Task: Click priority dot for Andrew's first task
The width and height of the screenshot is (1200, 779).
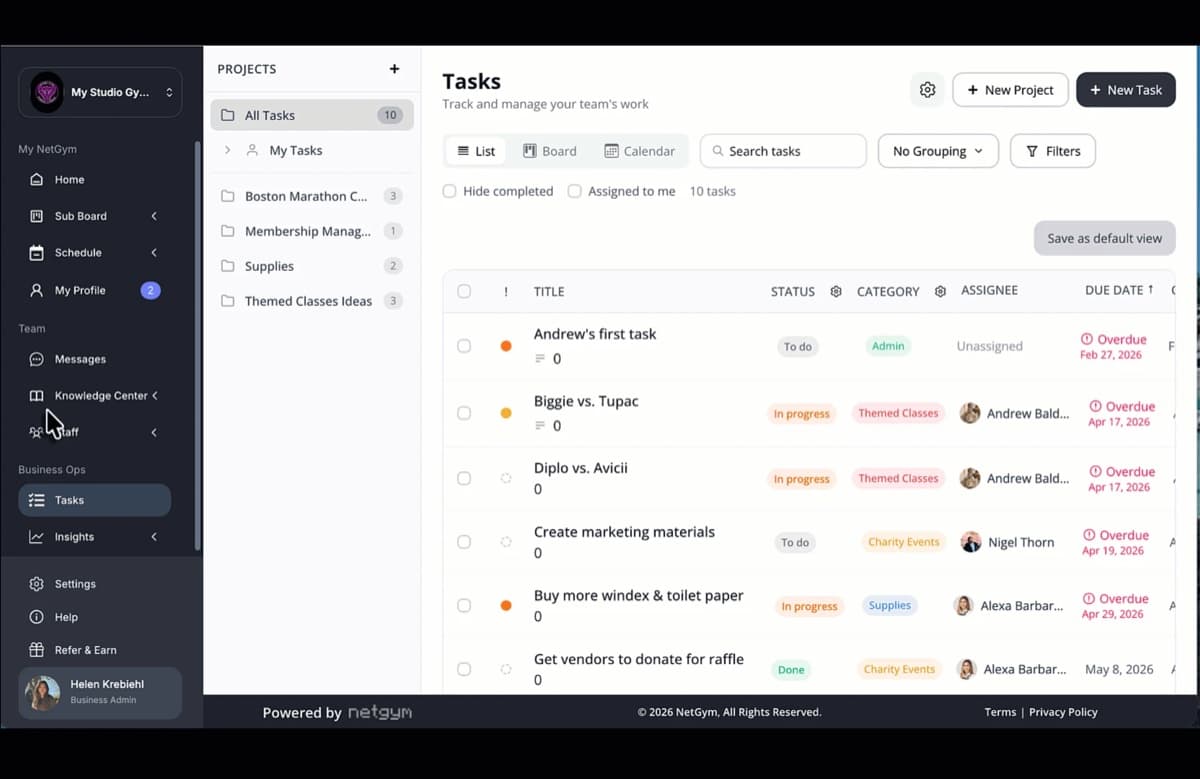Action: click(x=506, y=346)
